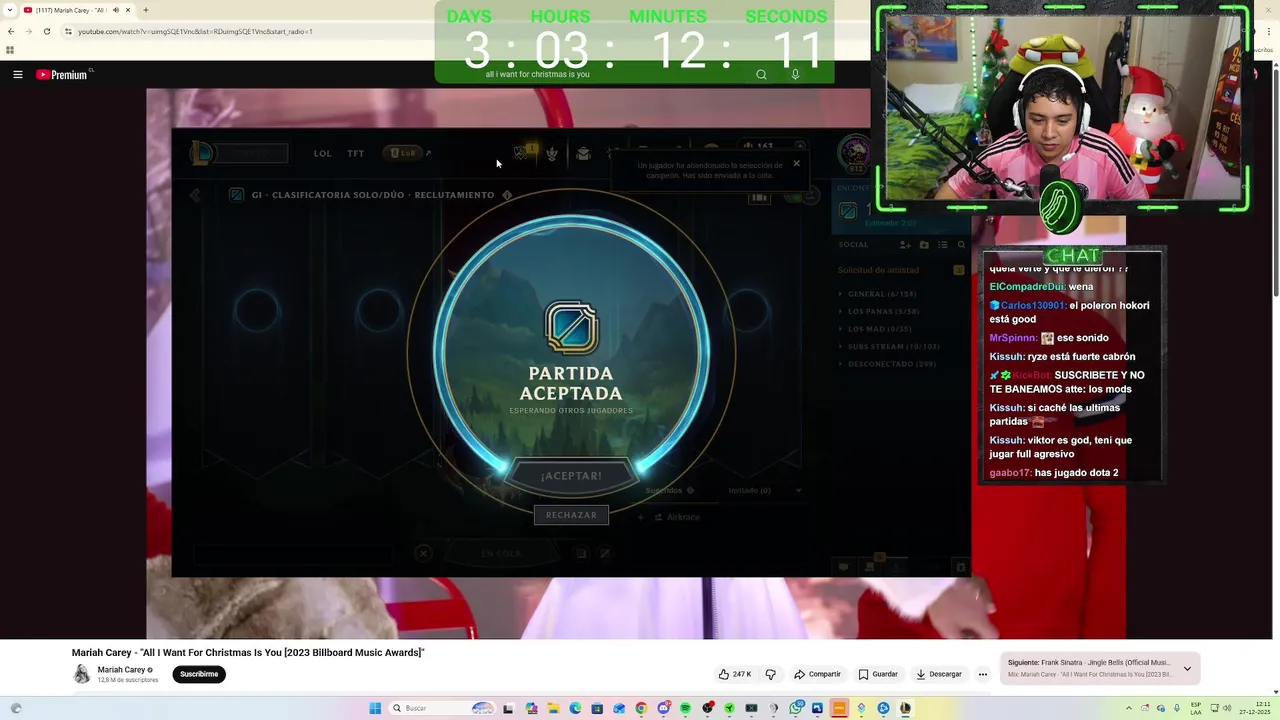Show ranked queue info icon

pos(507,195)
